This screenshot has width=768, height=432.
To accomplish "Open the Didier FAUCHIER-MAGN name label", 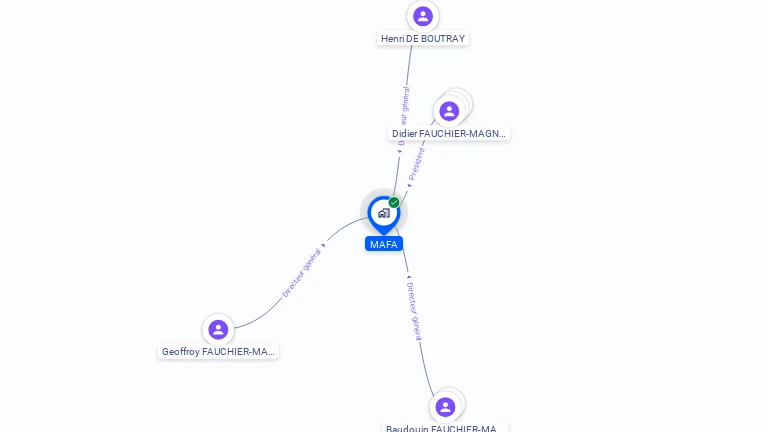I will point(449,133).
